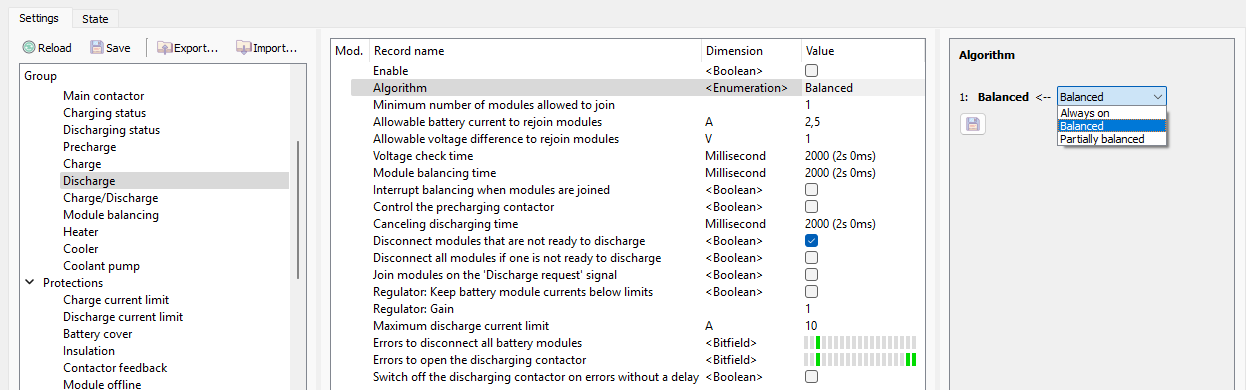Screen dimensions: 1246x390
Task: Toggle Switch off discharging contactor without delay
Action: pyautogui.click(x=811, y=377)
